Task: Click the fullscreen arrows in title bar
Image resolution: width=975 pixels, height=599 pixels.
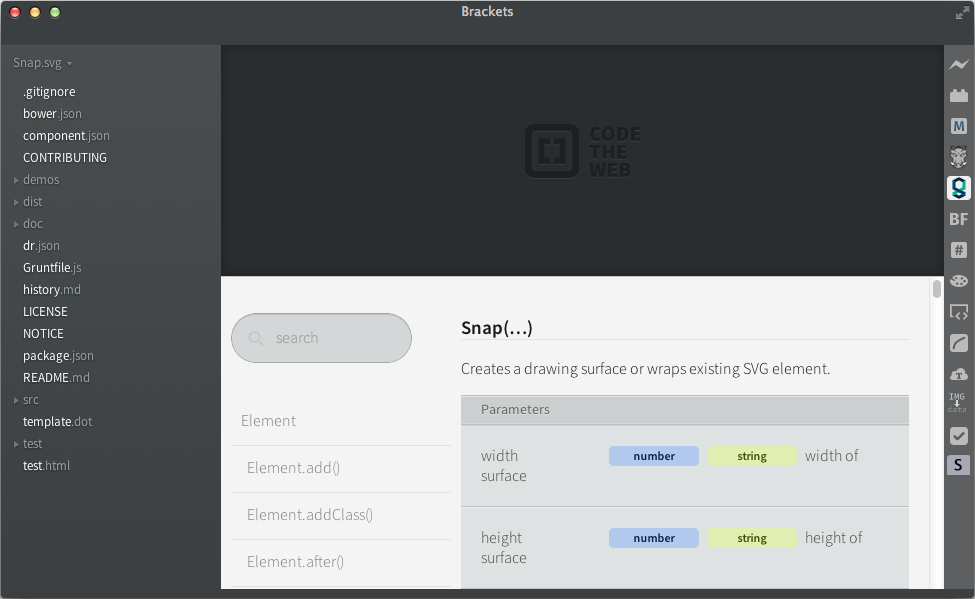Action: pos(962,13)
